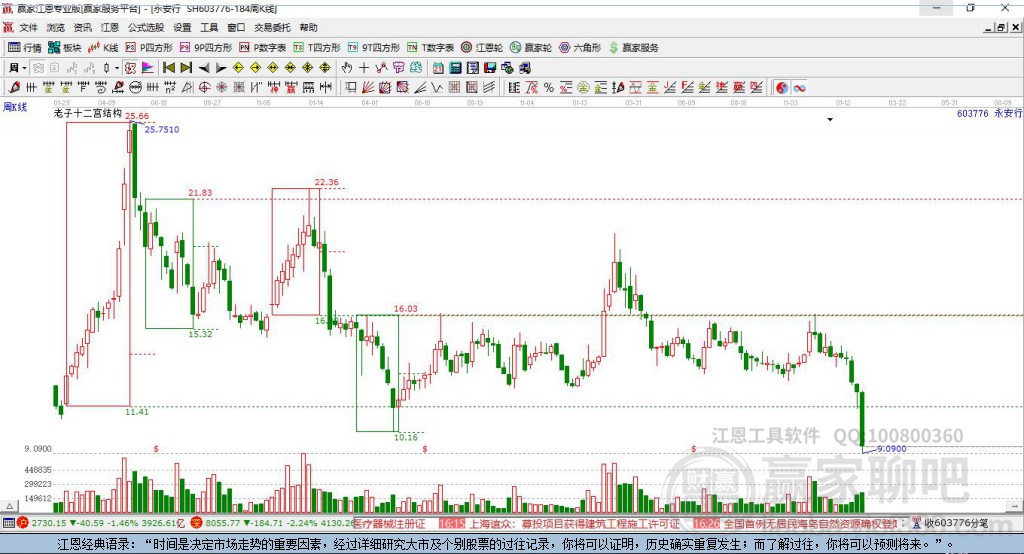Screen dimensions: 1024x554
Task: Jump to the first bar icon
Action: (x=168, y=67)
